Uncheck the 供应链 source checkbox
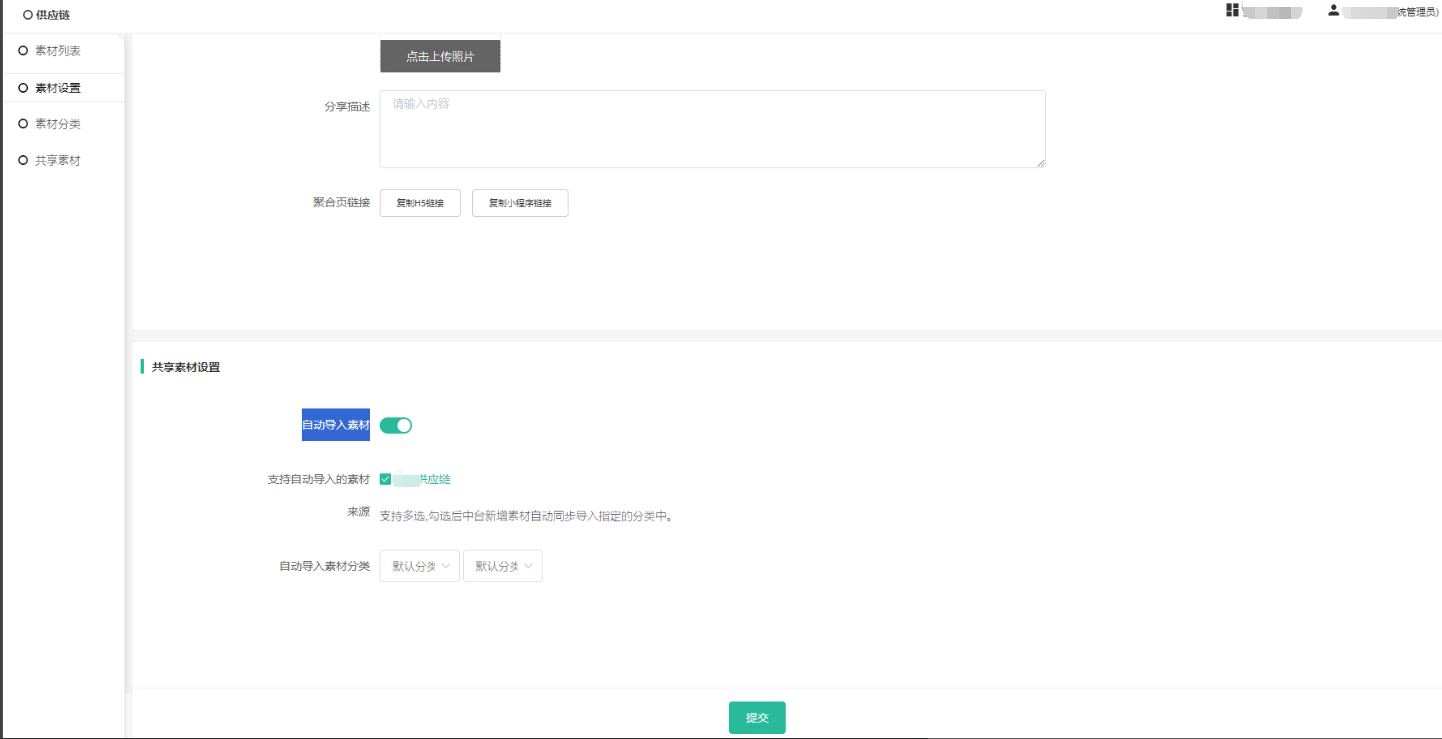The width and height of the screenshot is (1442, 739). click(385, 479)
